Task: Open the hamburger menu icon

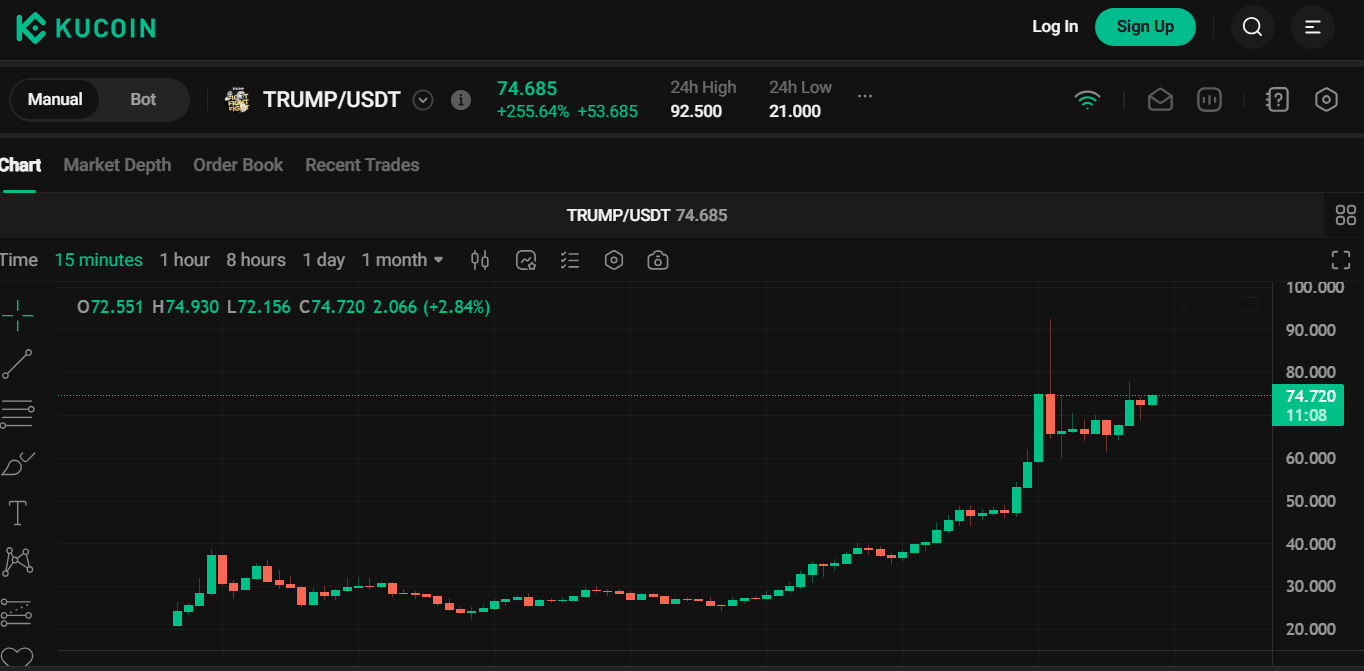Action: [x=1313, y=27]
